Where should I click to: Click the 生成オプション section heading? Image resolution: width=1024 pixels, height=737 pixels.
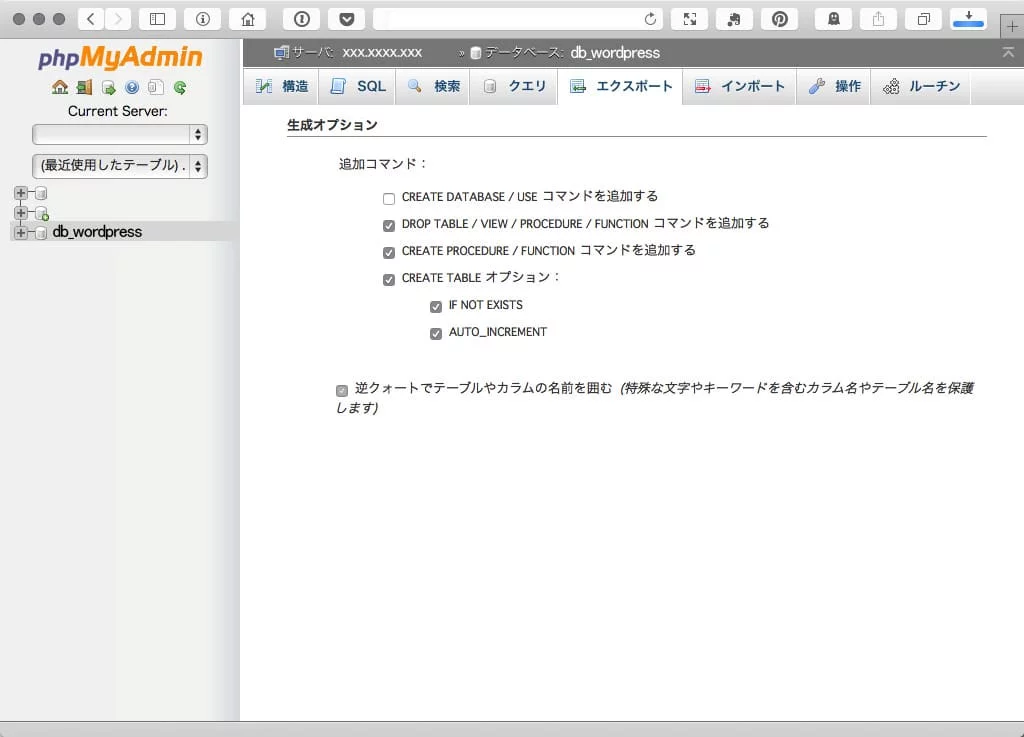(332, 125)
